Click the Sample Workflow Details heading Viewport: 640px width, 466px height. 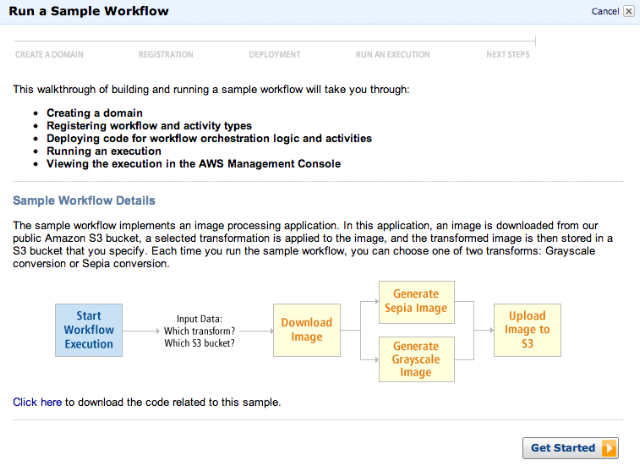tap(84, 201)
